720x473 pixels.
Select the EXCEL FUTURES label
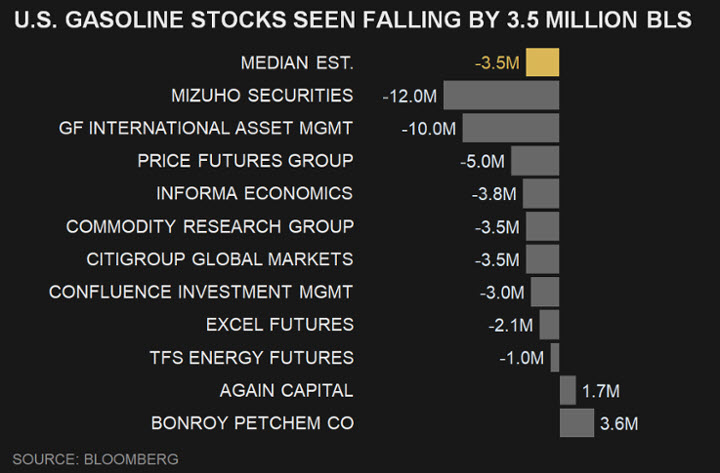(x=280, y=324)
